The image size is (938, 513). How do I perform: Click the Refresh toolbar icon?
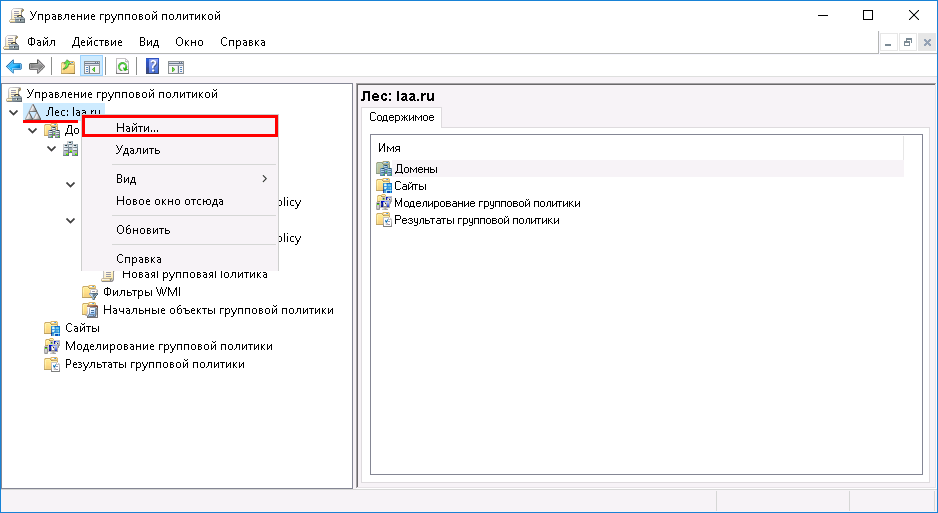click(122, 67)
